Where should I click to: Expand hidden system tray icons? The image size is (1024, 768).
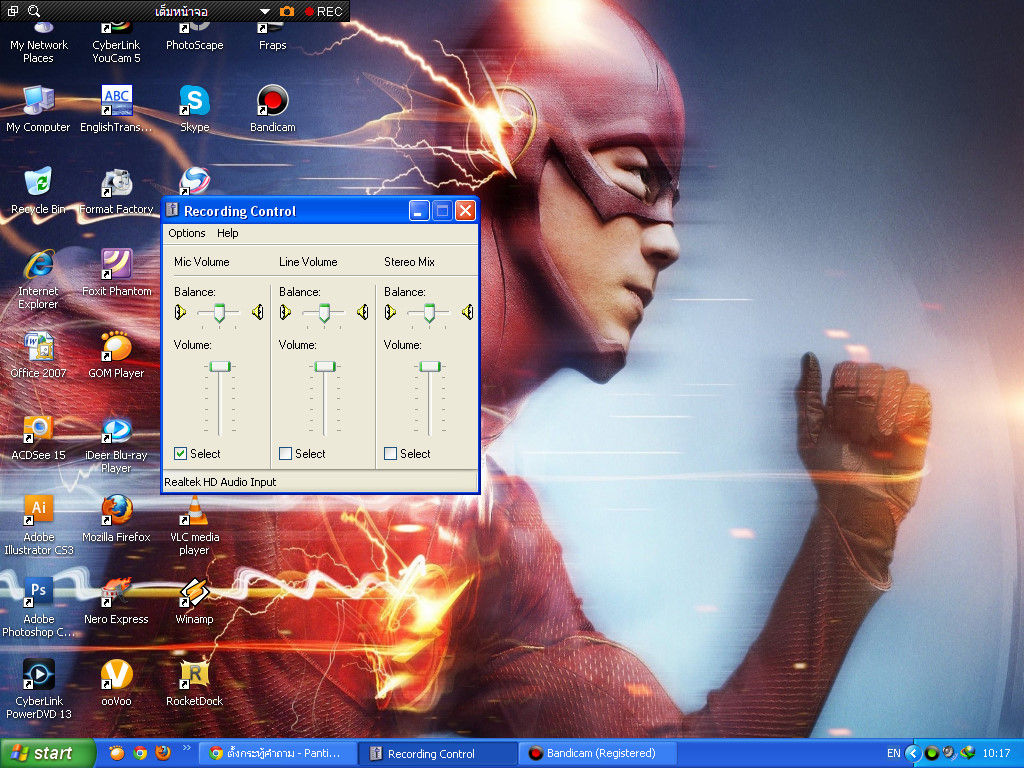(914, 753)
